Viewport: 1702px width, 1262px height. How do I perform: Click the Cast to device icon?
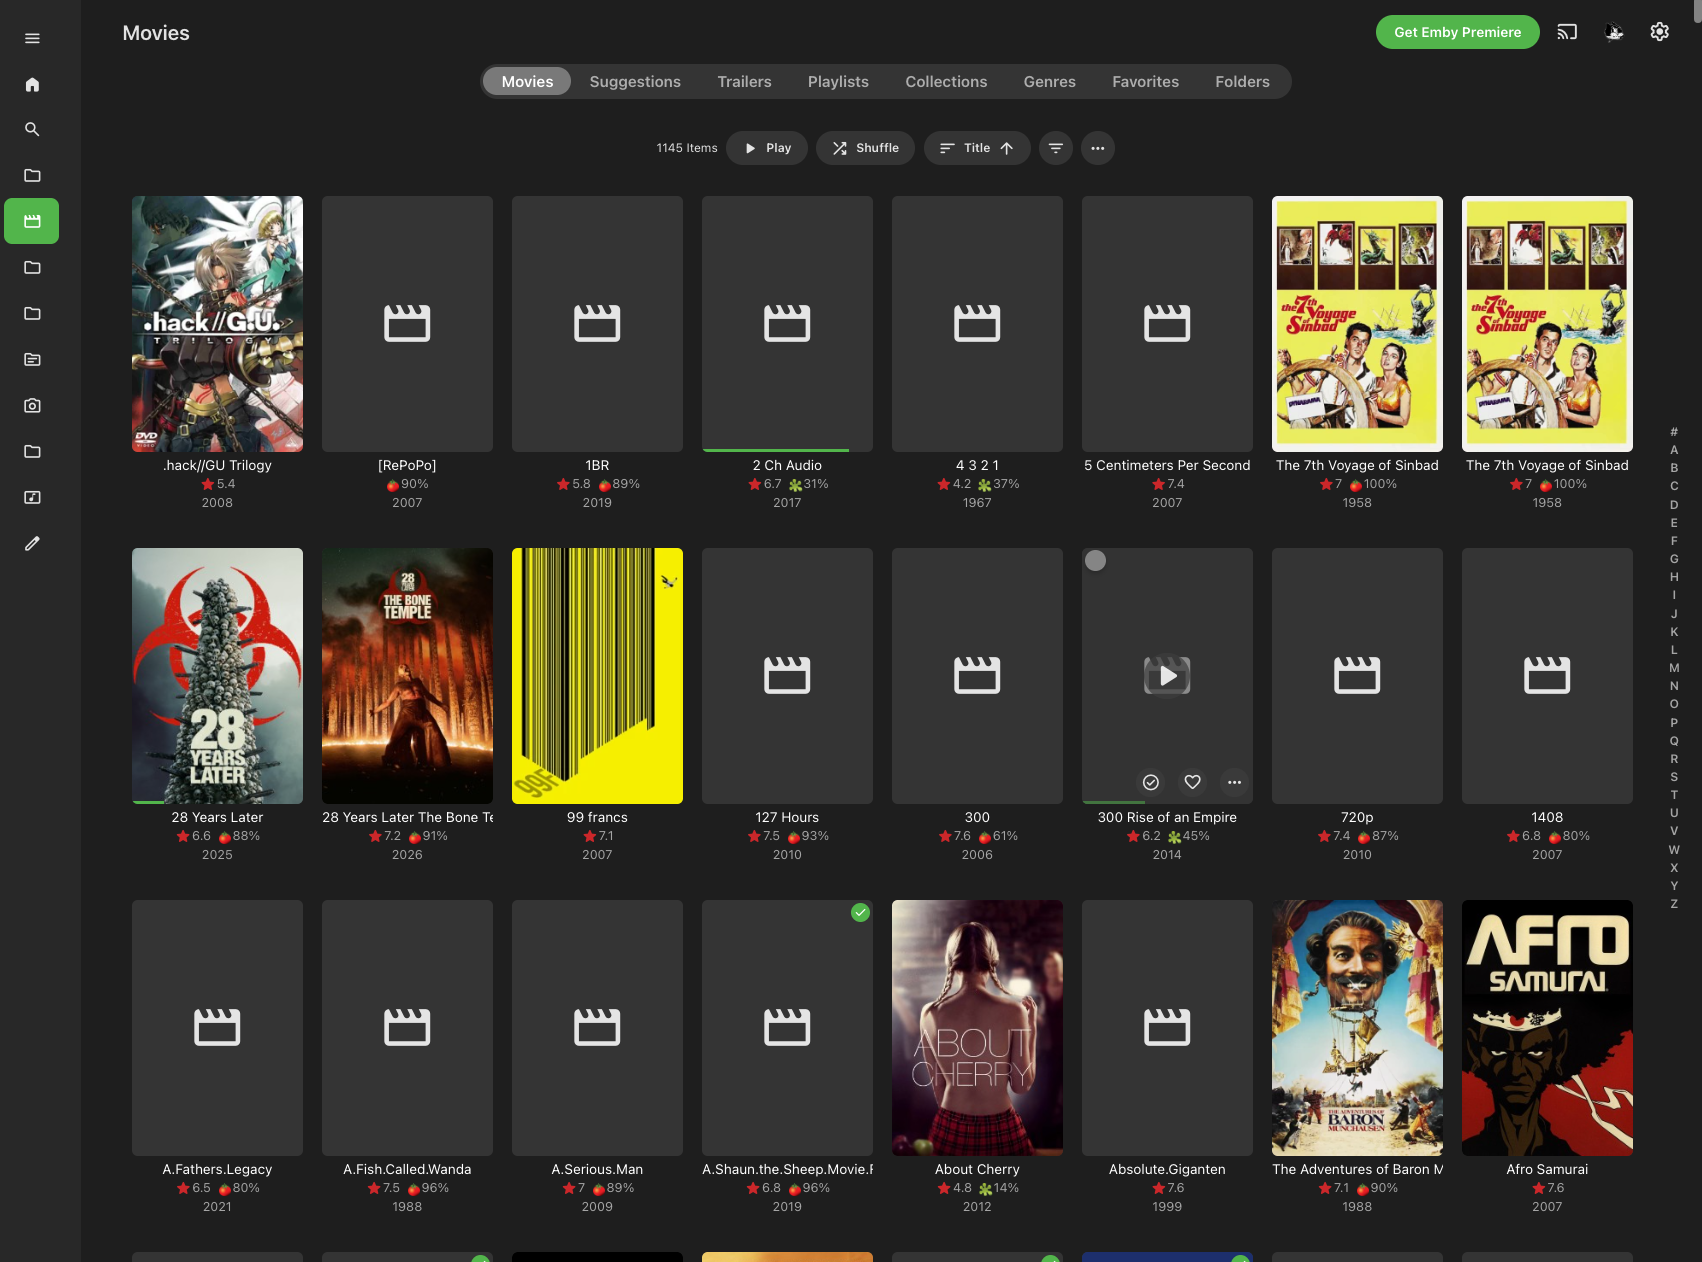[1567, 32]
